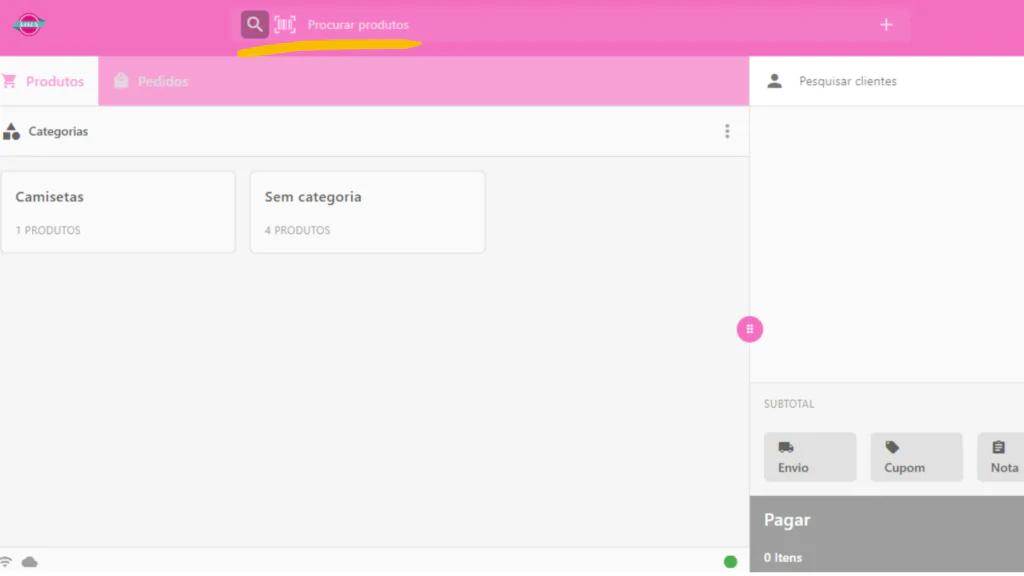Open the Camisetas category card
Screen dimensions: 1024x576
[x=118, y=212]
